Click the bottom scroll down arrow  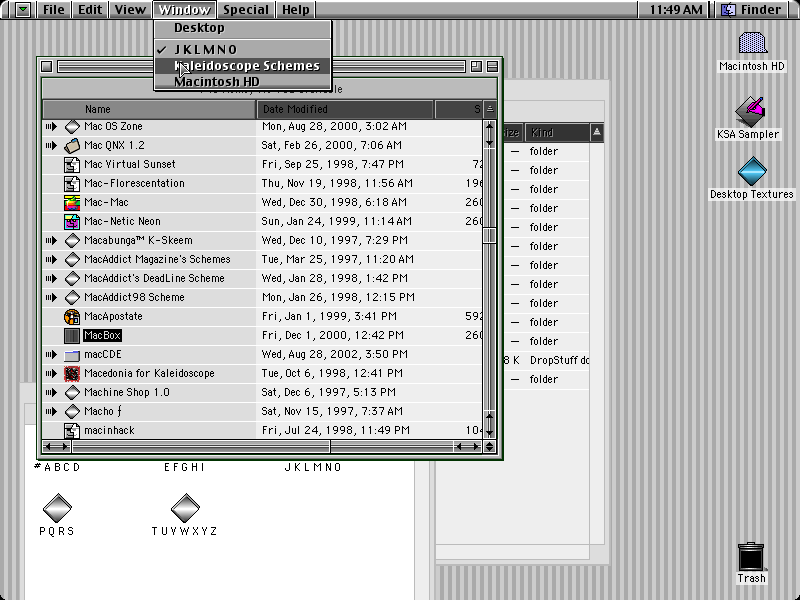490,433
